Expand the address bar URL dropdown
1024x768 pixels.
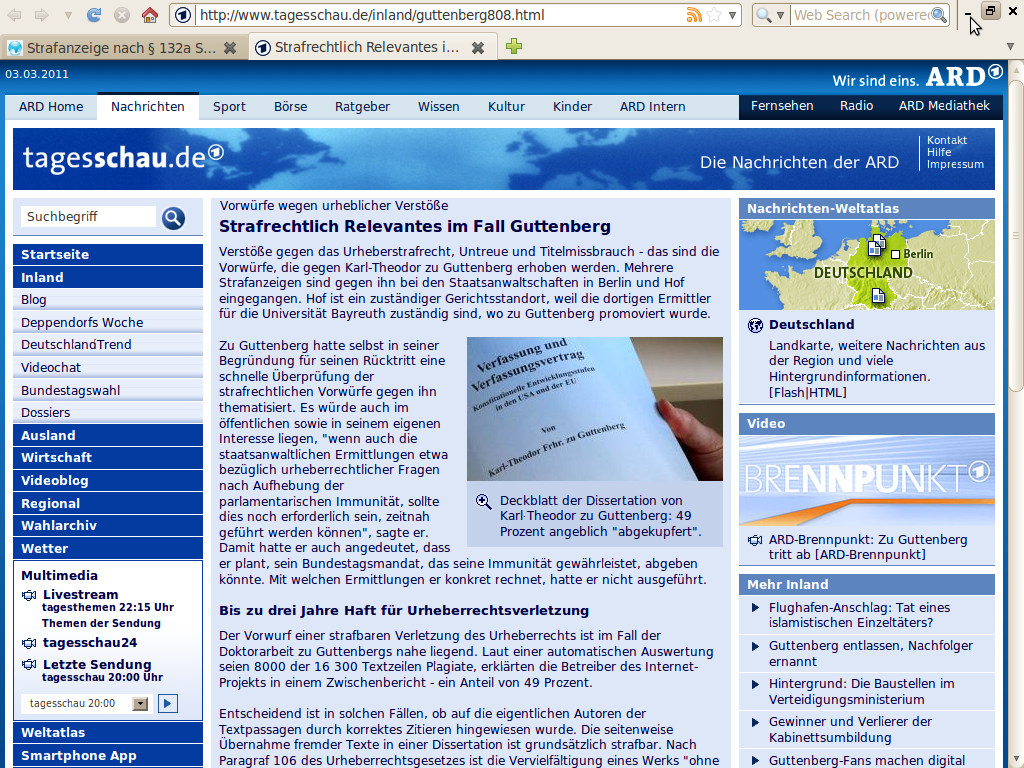733,15
